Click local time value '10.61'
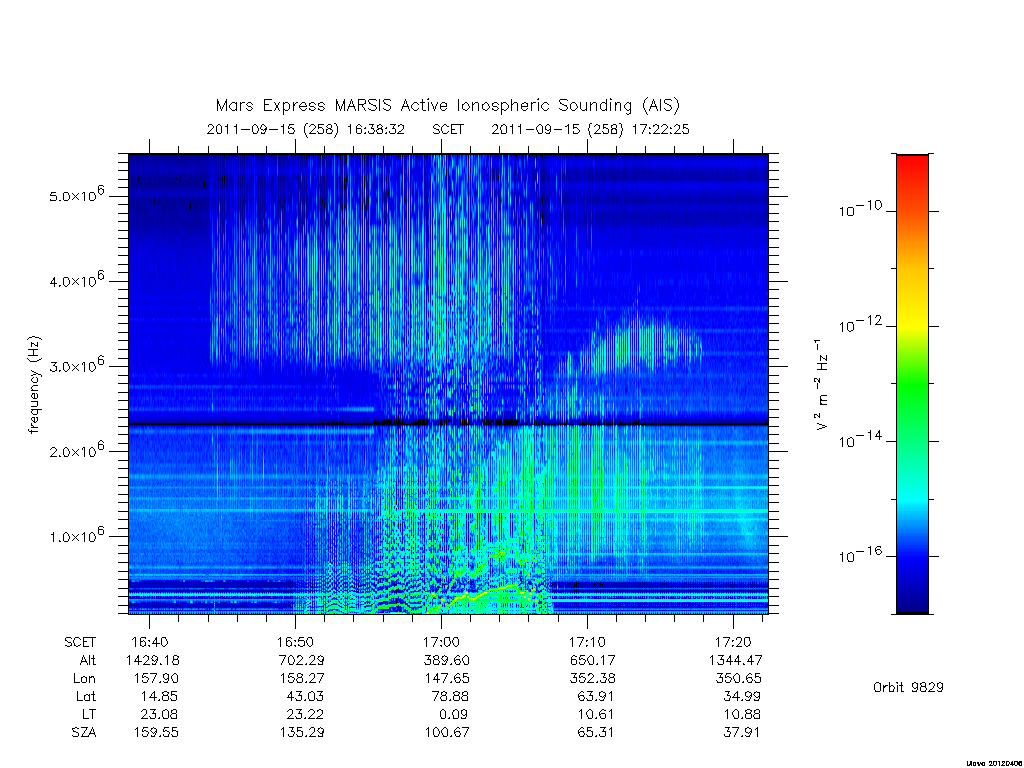 pyautogui.click(x=596, y=714)
